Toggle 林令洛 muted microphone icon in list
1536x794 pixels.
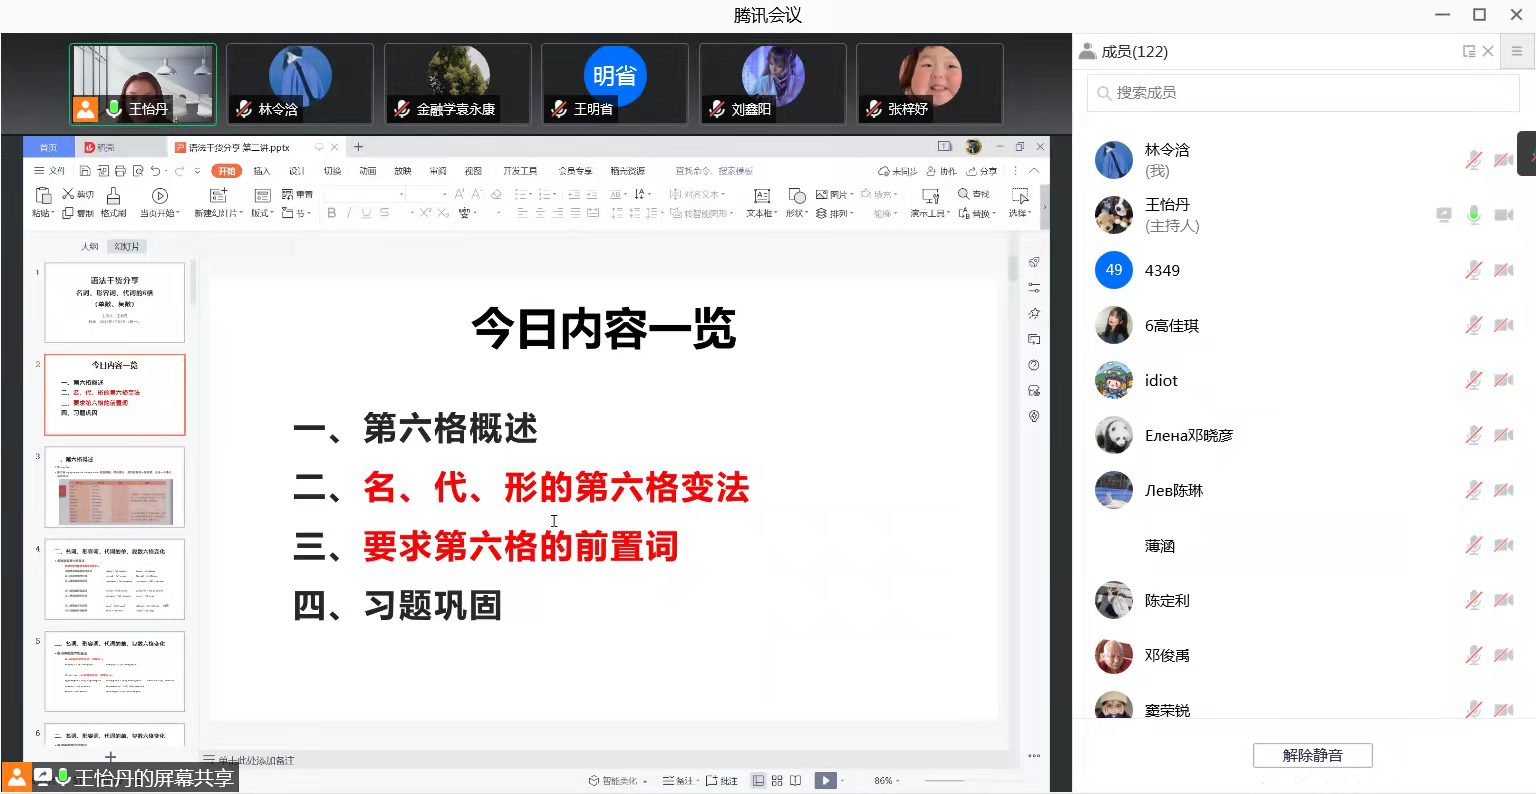point(1473,160)
